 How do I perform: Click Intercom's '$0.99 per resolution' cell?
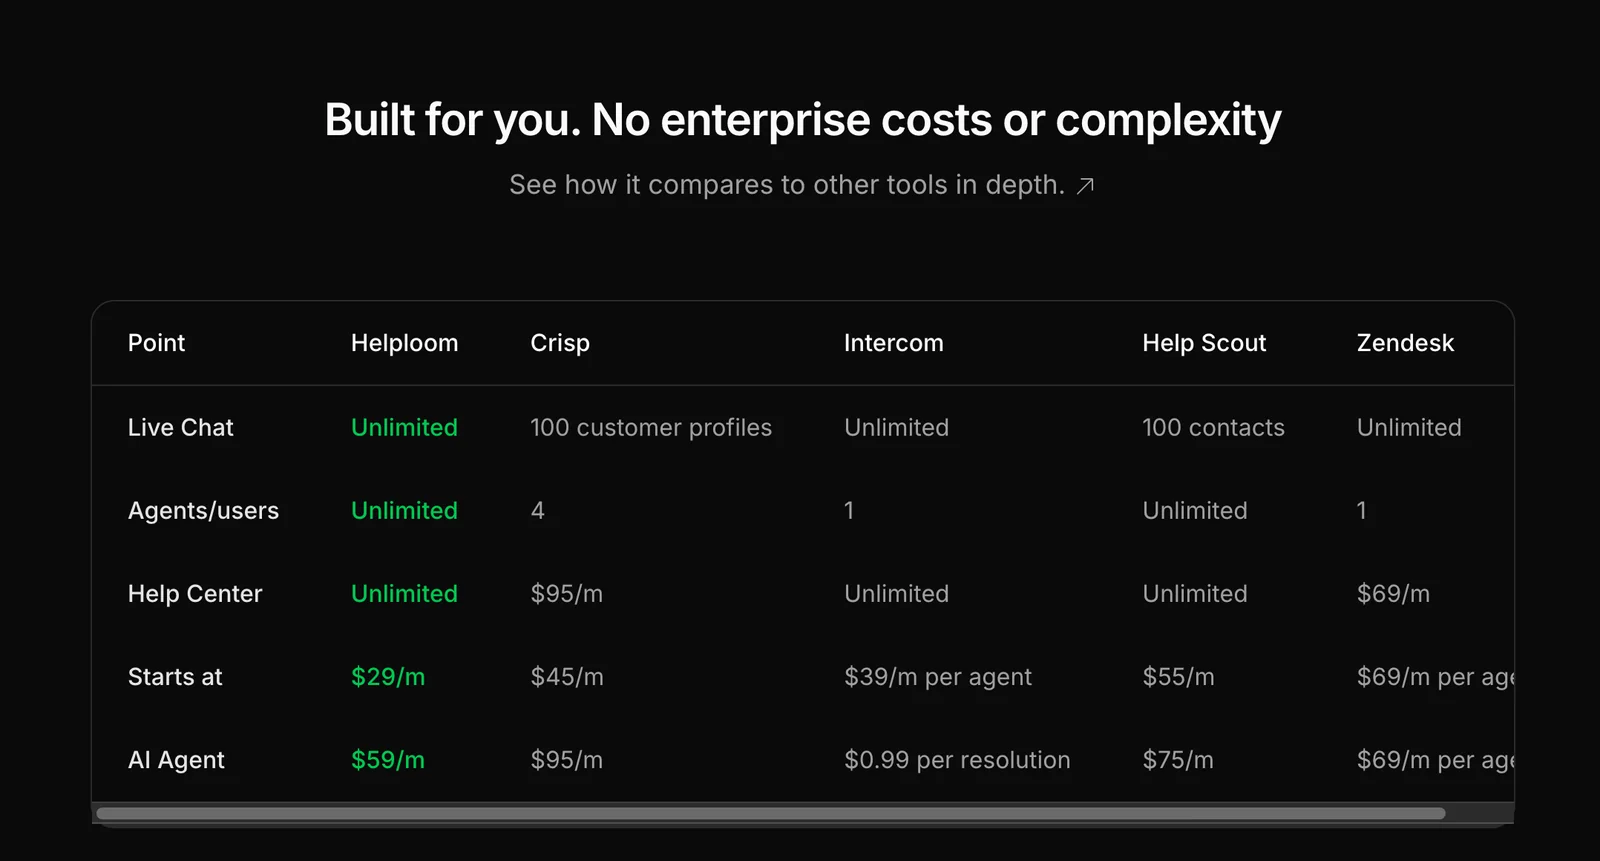click(957, 760)
